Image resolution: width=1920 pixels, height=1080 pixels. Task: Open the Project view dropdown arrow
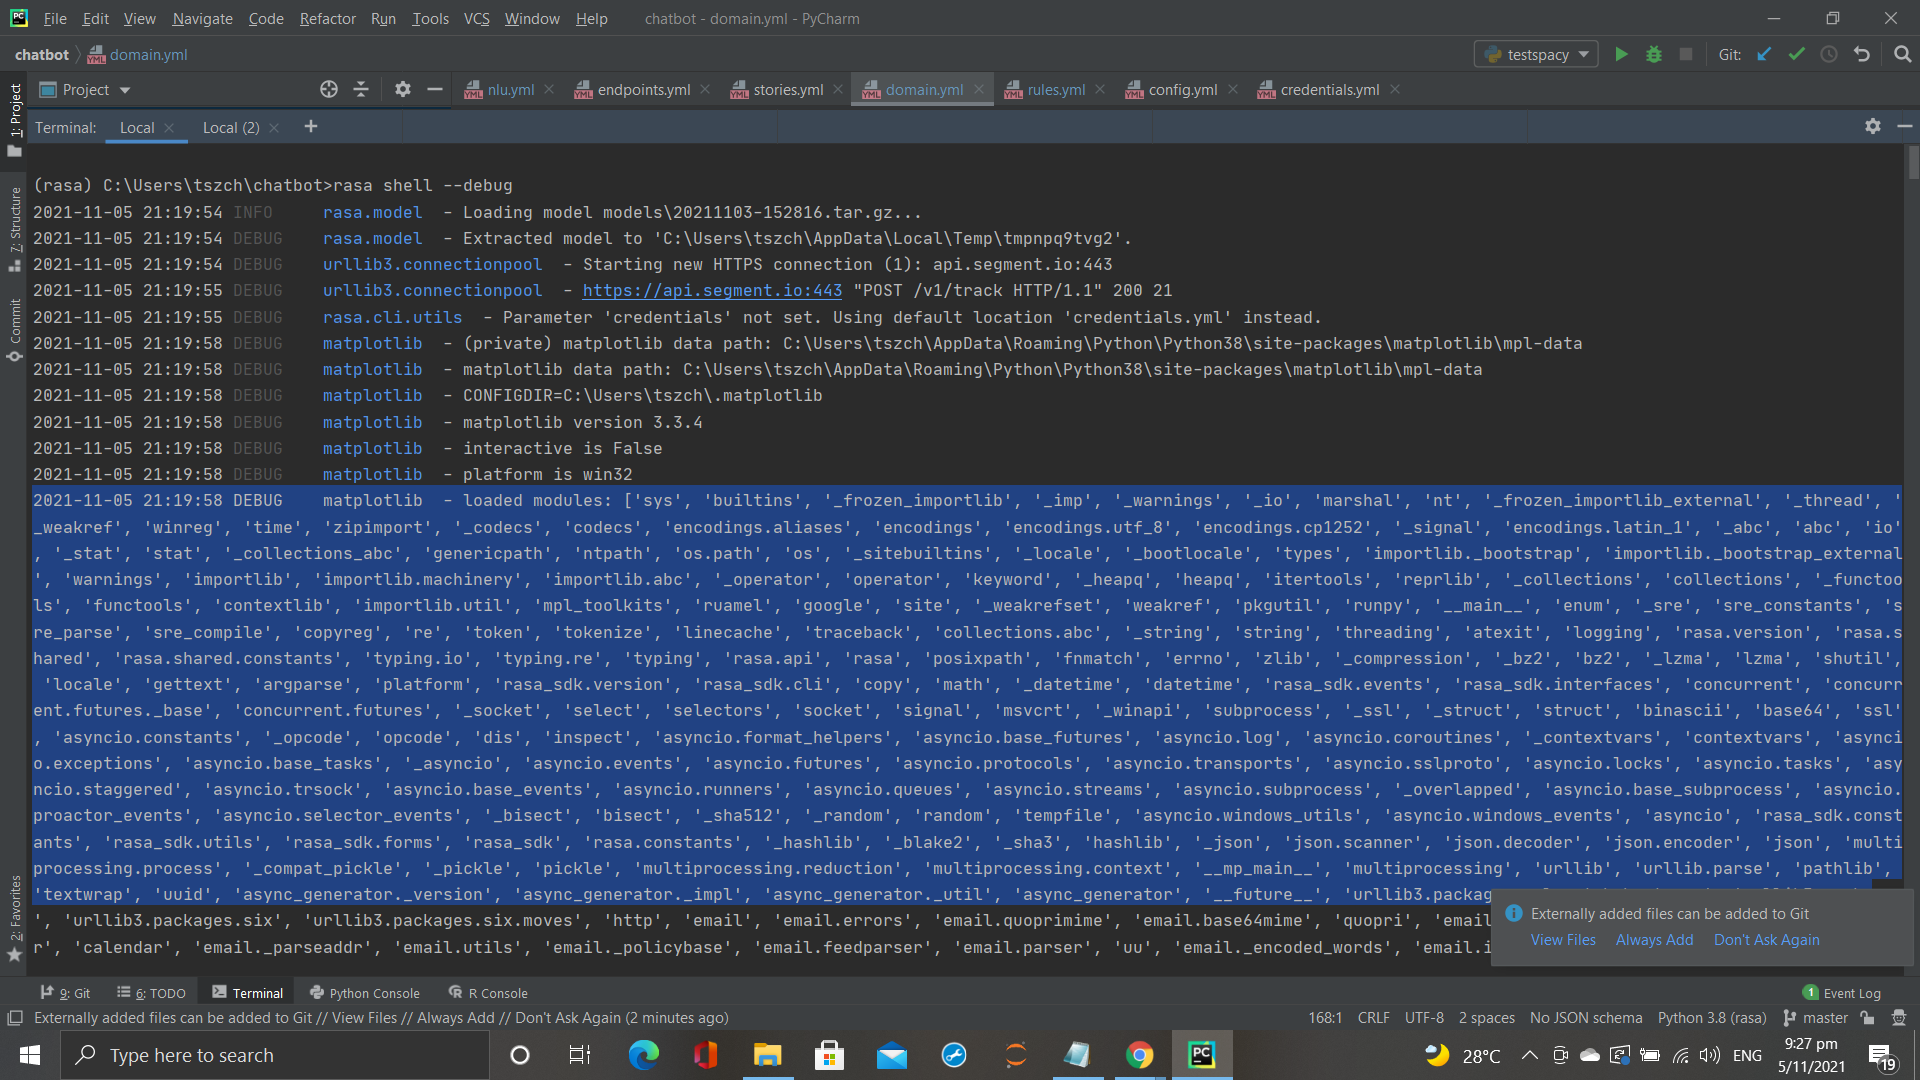125,90
